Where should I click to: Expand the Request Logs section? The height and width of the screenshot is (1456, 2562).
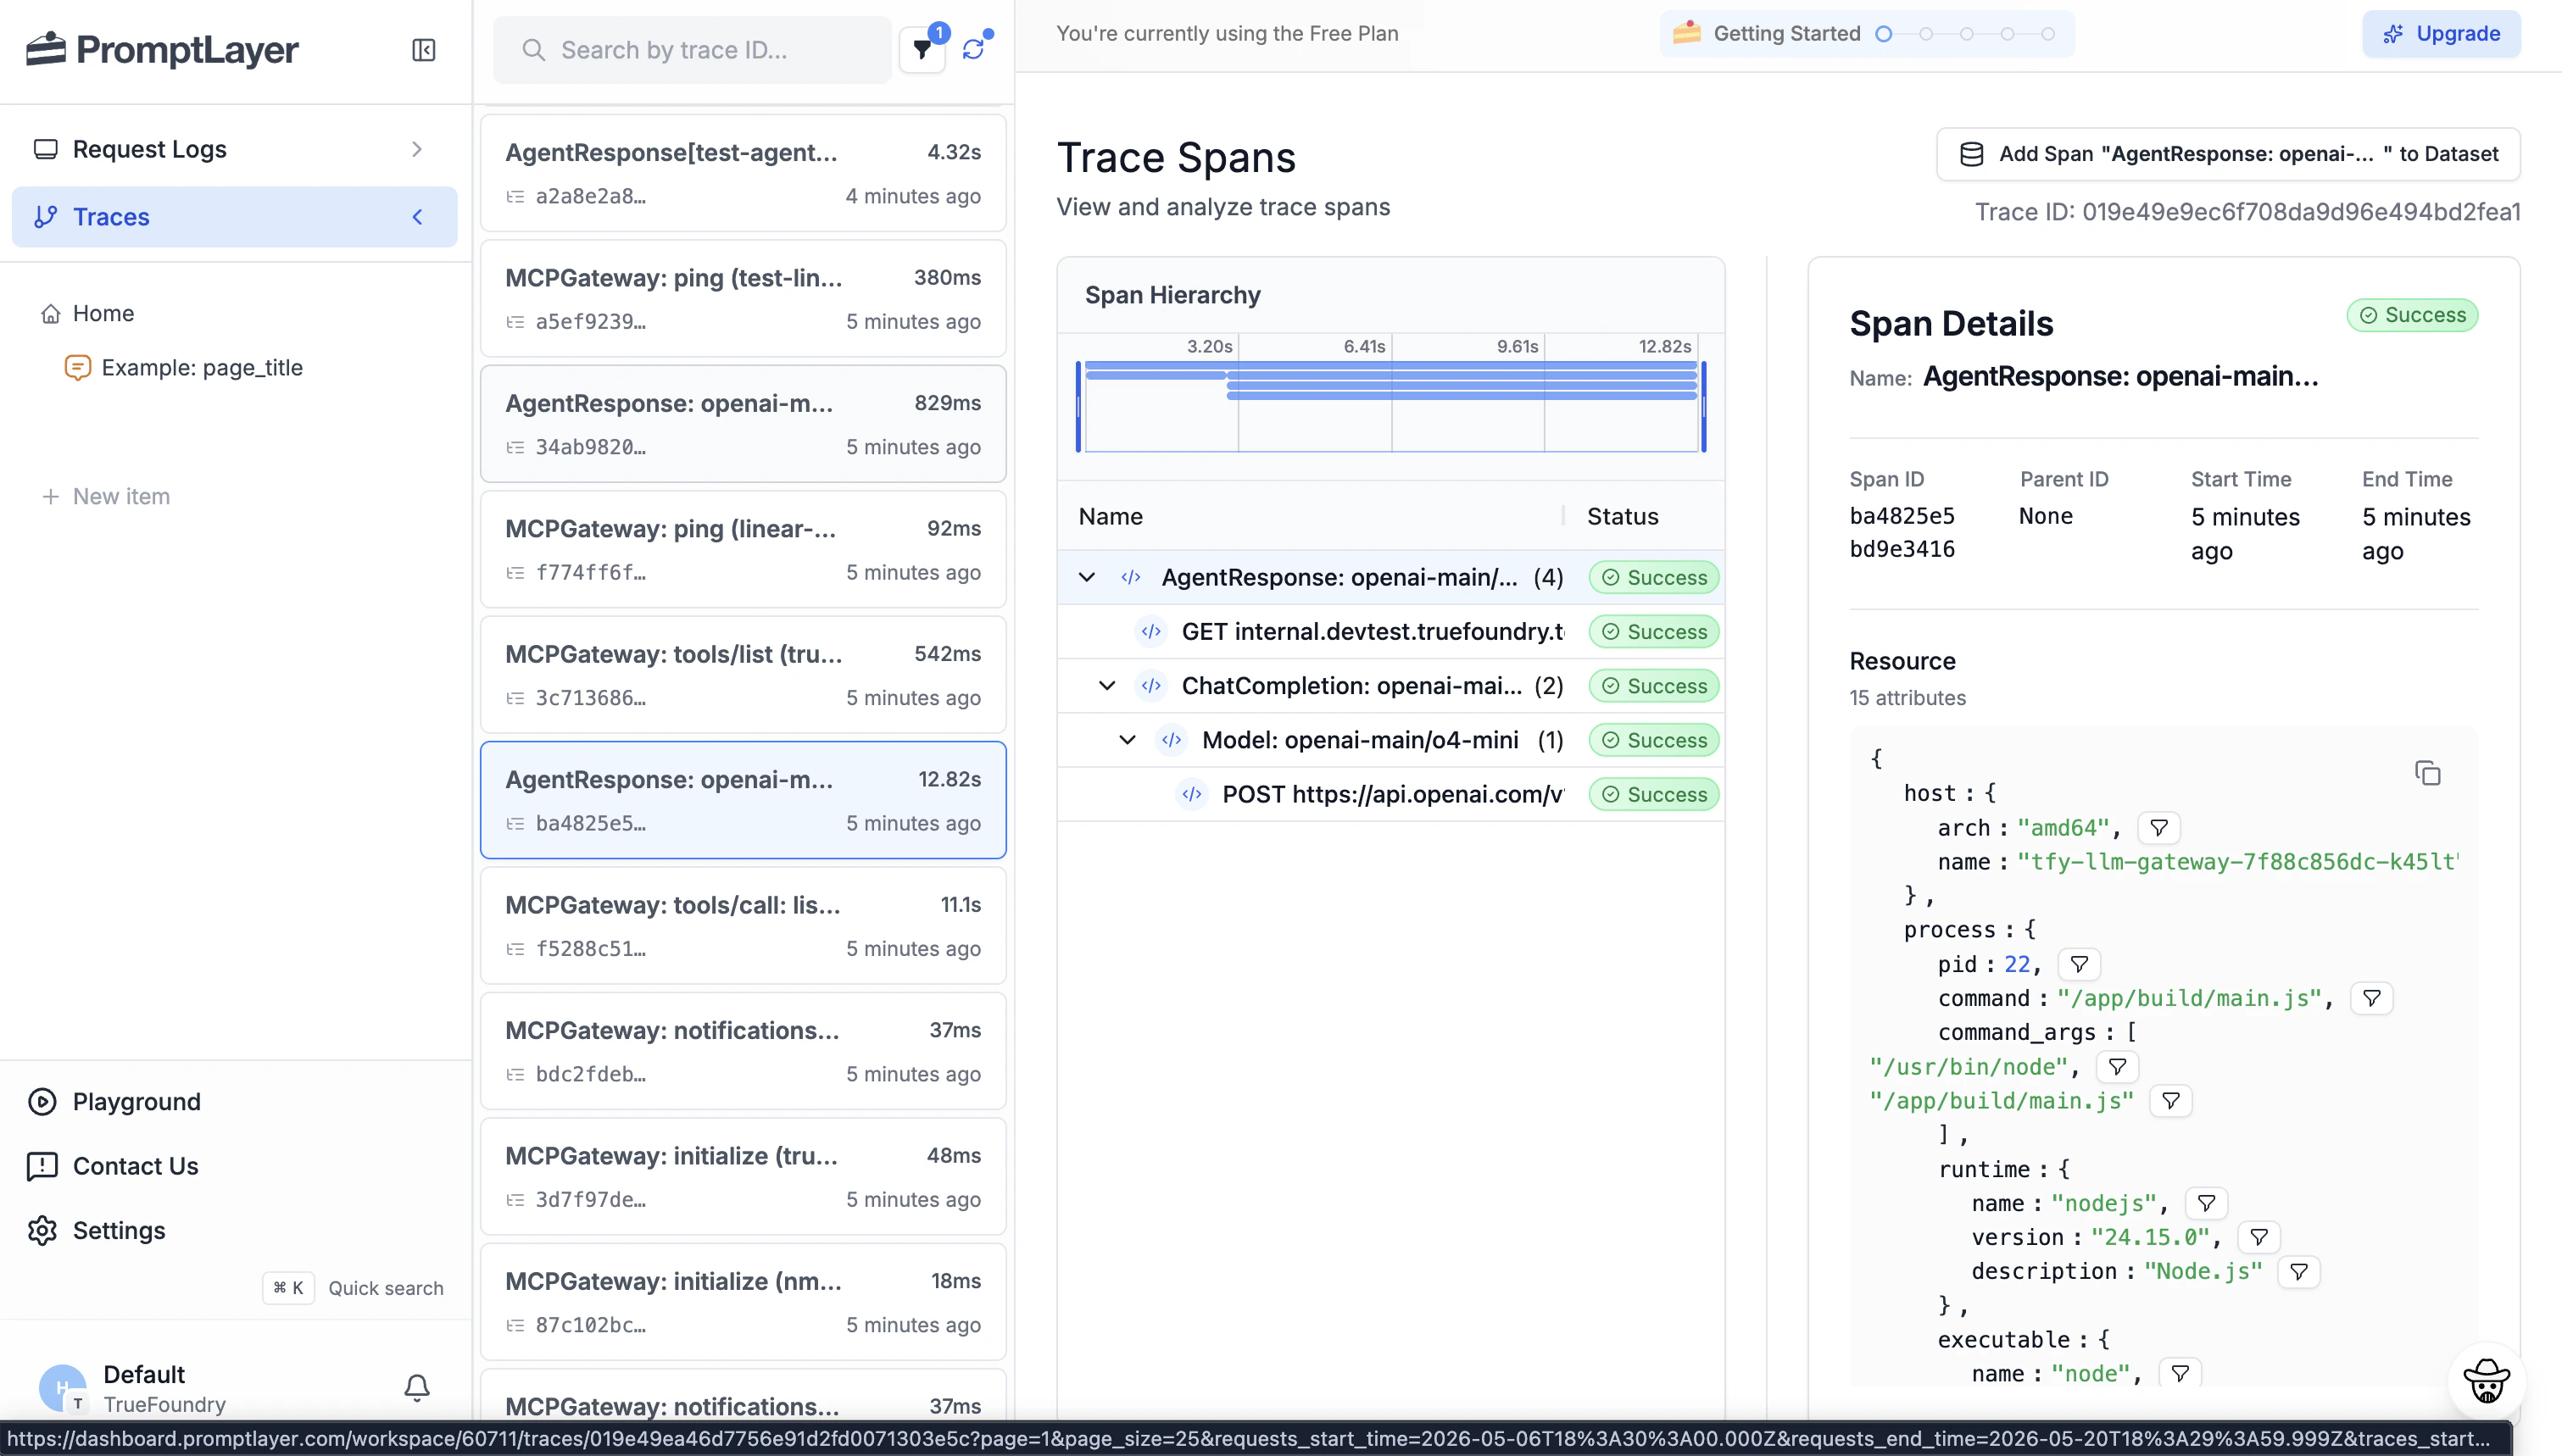pos(417,149)
